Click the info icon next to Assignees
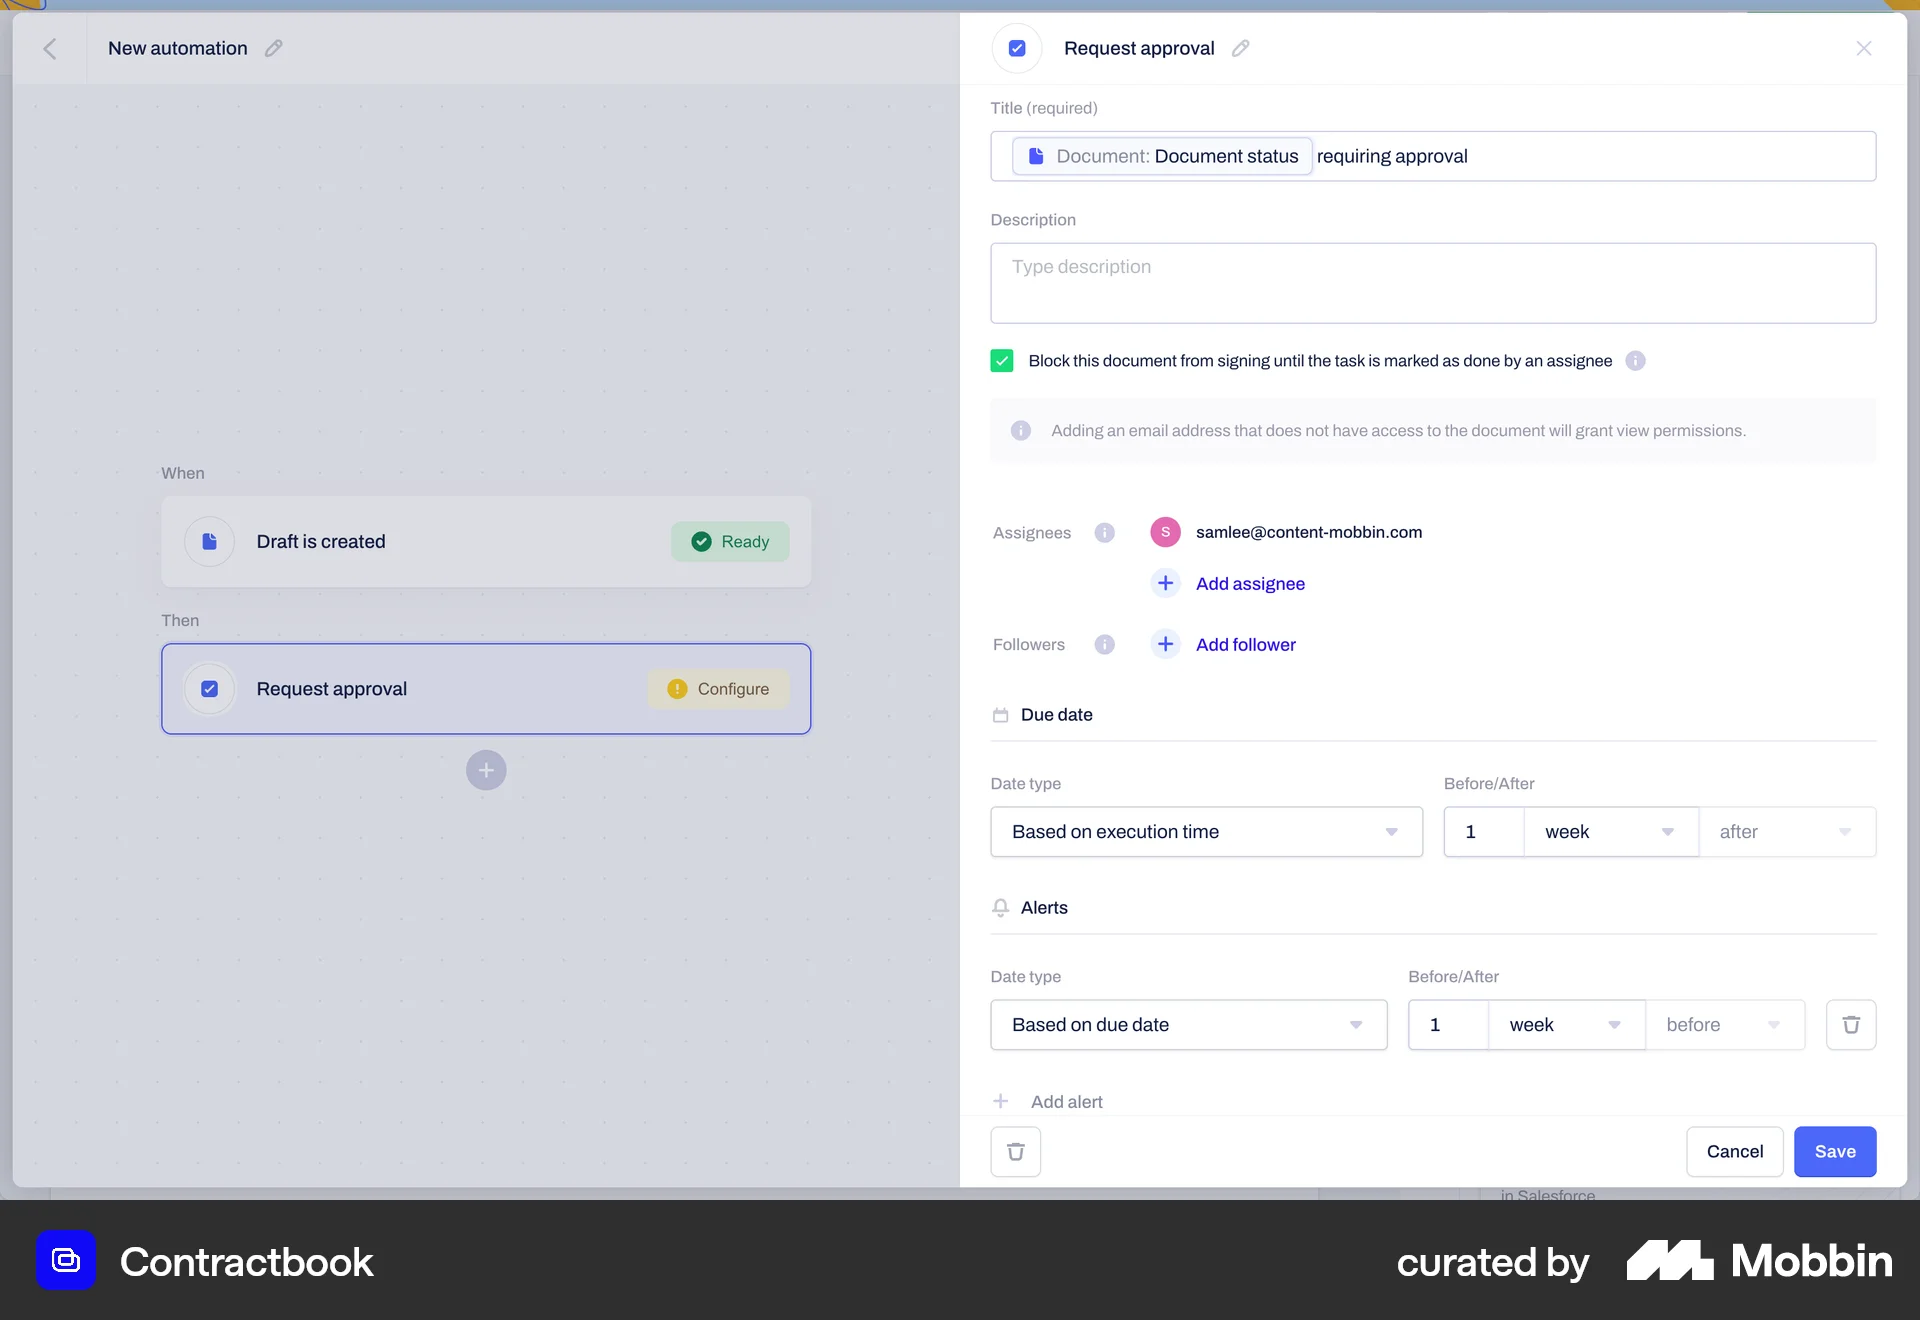Viewport: 1920px width, 1320px height. tap(1104, 532)
